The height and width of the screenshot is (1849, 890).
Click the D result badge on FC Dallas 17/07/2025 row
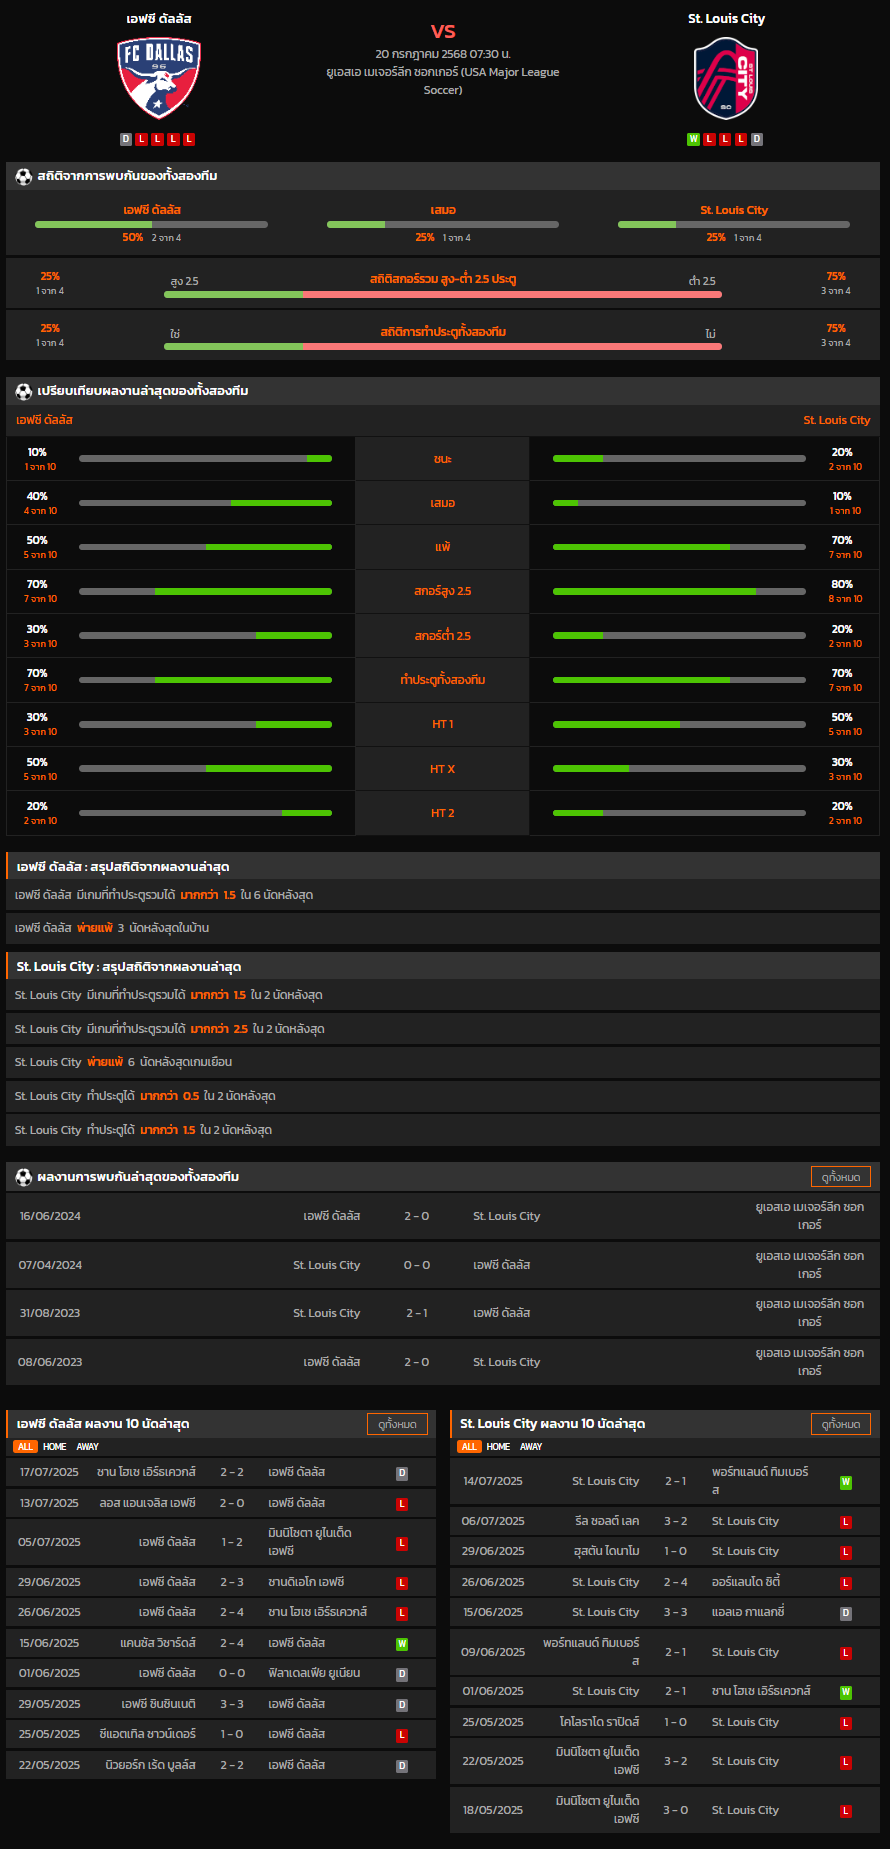tap(402, 1473)
